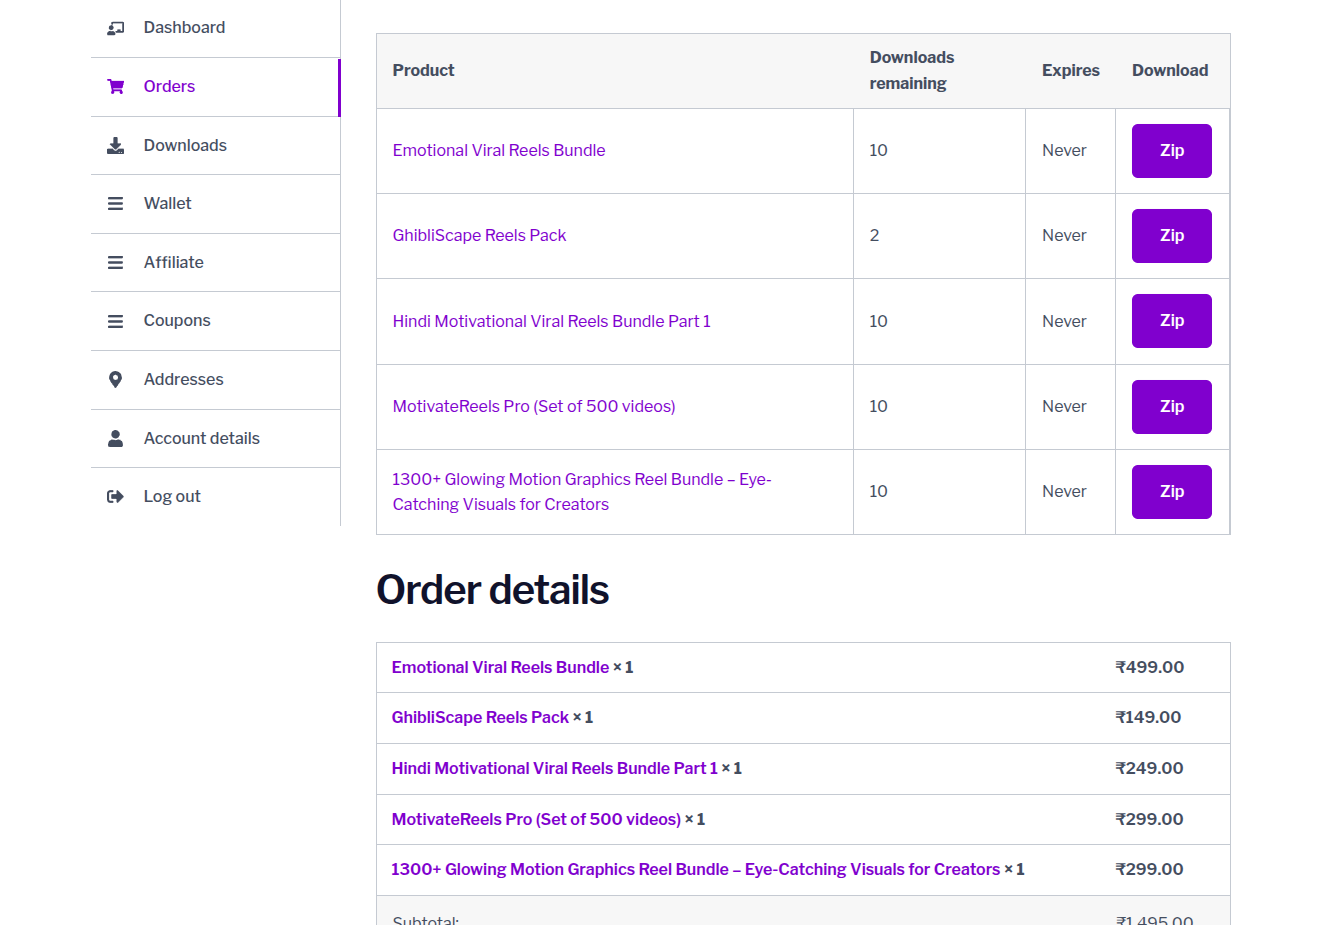Click the Downloads remaining column header
This screenshot has height=925, width=1331.
911,70
